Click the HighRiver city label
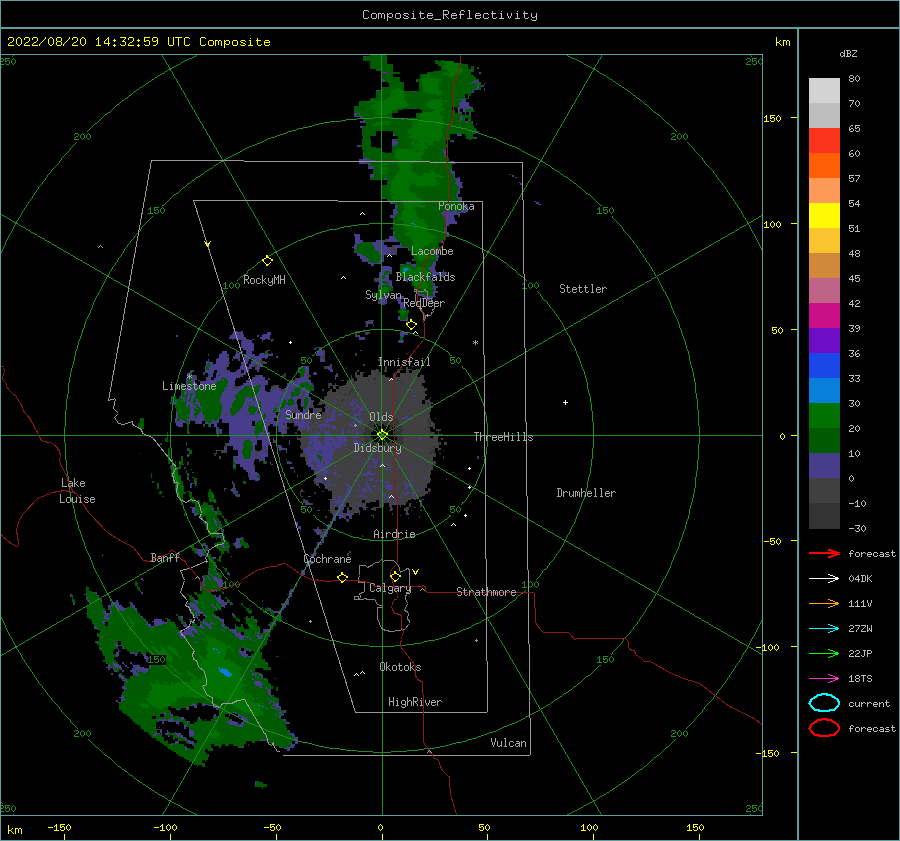This screenshot has width=900, height=841. point(415,702)
